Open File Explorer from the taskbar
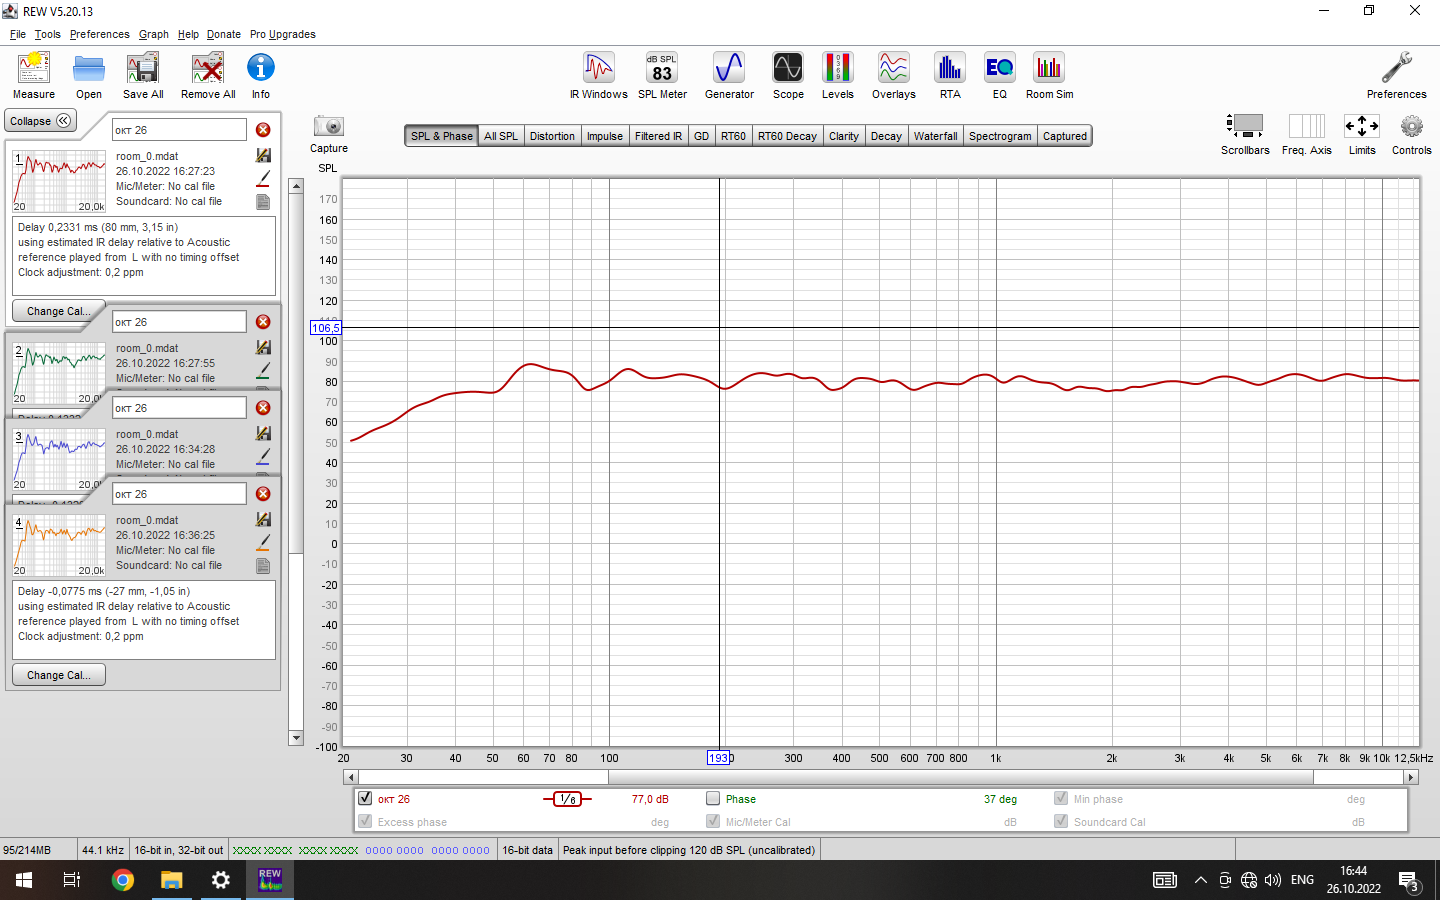 click(x=172, y=880)
